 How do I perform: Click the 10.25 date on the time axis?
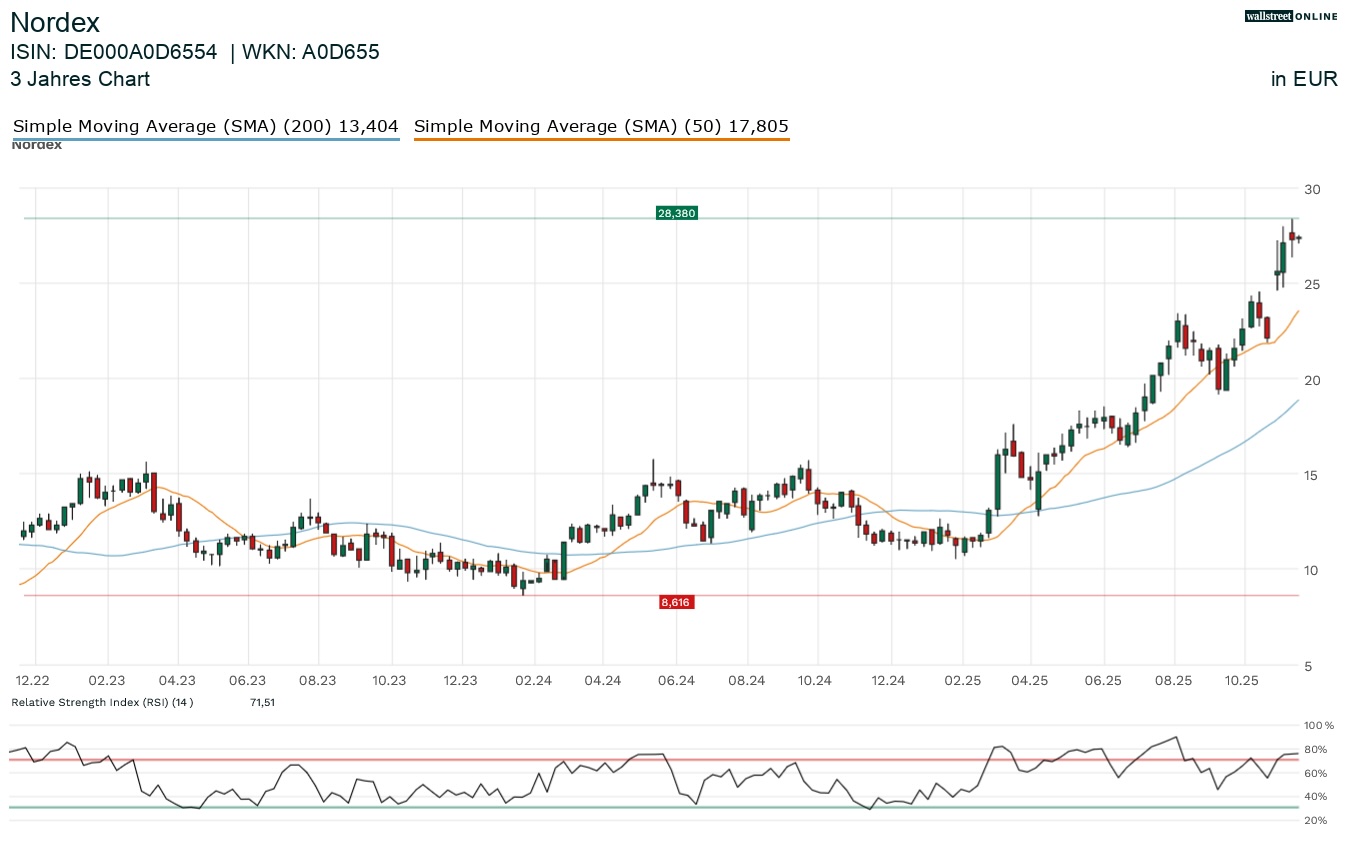coord(1242,680)
